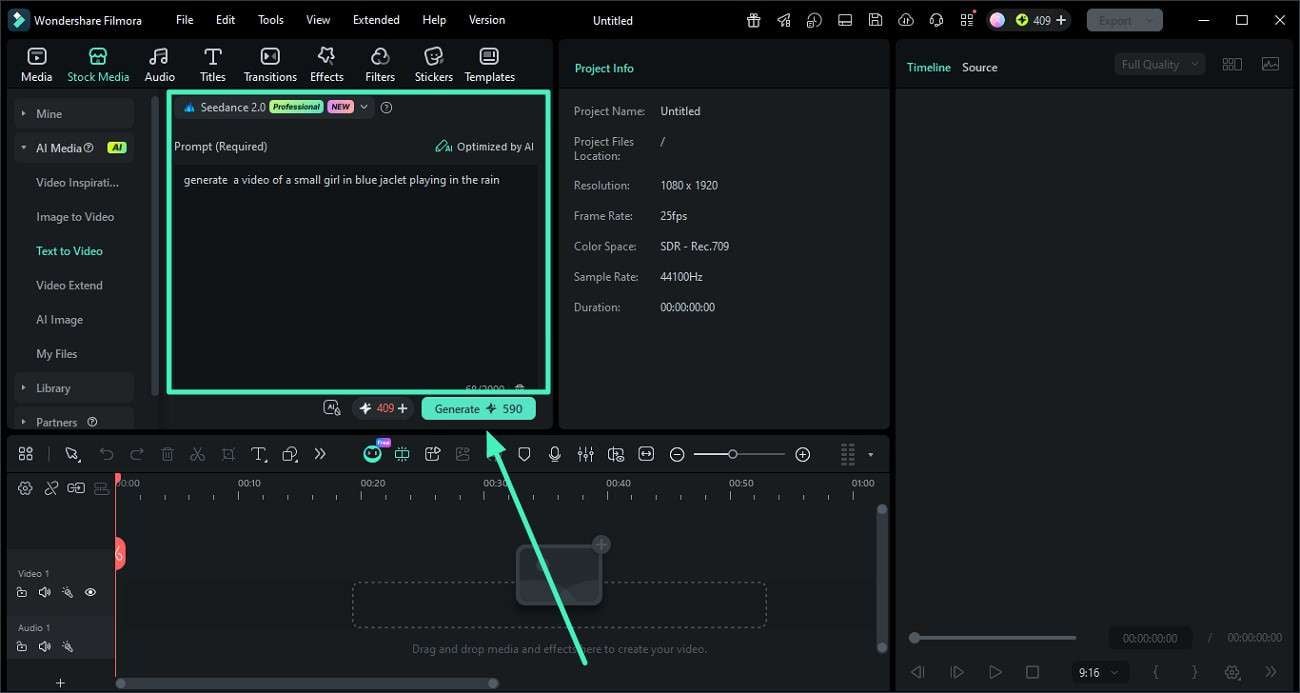Image resolution: width=1300 pixels, height=693 pixels.
Task: Click the save project icon
Action: pyautogui.click(x=875, y=20)
